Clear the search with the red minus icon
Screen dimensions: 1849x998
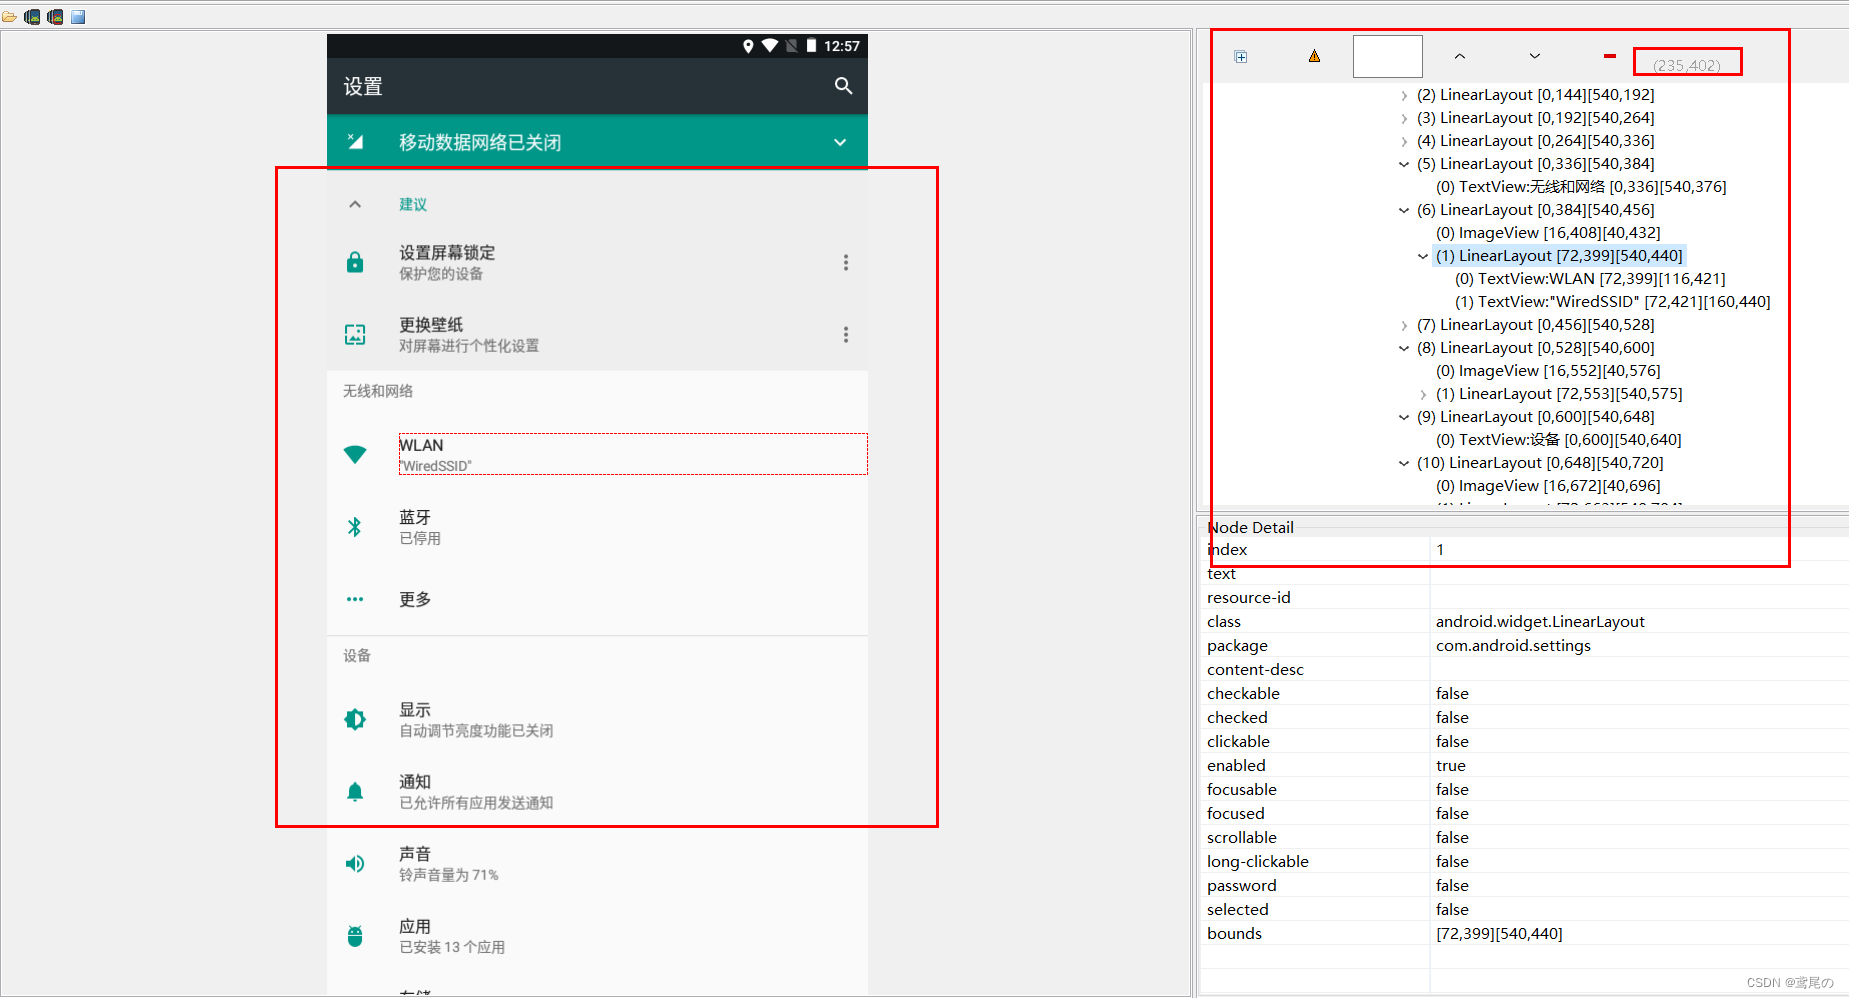(x=1610, y=56)
